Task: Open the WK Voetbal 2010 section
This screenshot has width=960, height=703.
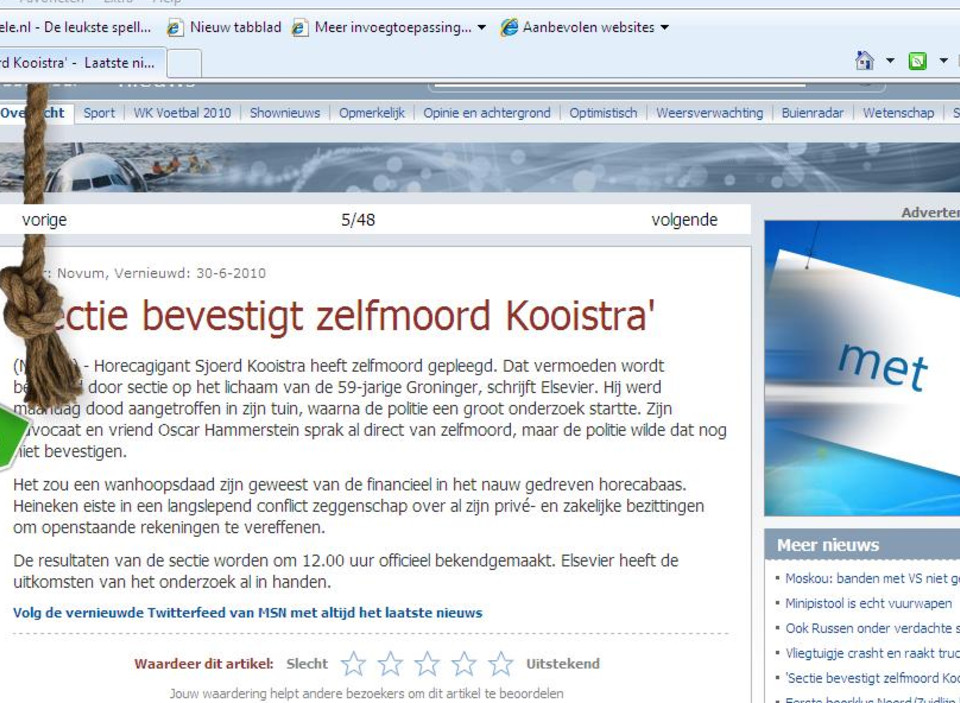Action: 182,113
